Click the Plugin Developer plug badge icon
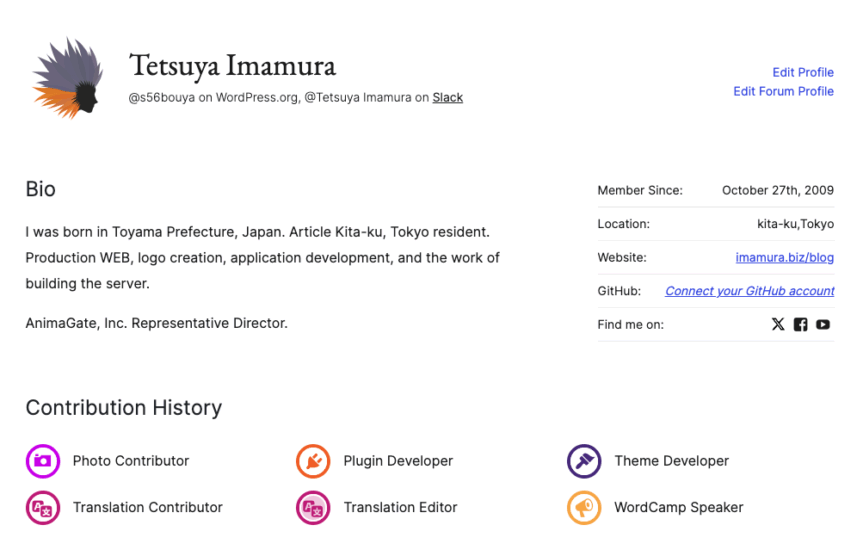863x556 pixels. [x=313, y=461]
